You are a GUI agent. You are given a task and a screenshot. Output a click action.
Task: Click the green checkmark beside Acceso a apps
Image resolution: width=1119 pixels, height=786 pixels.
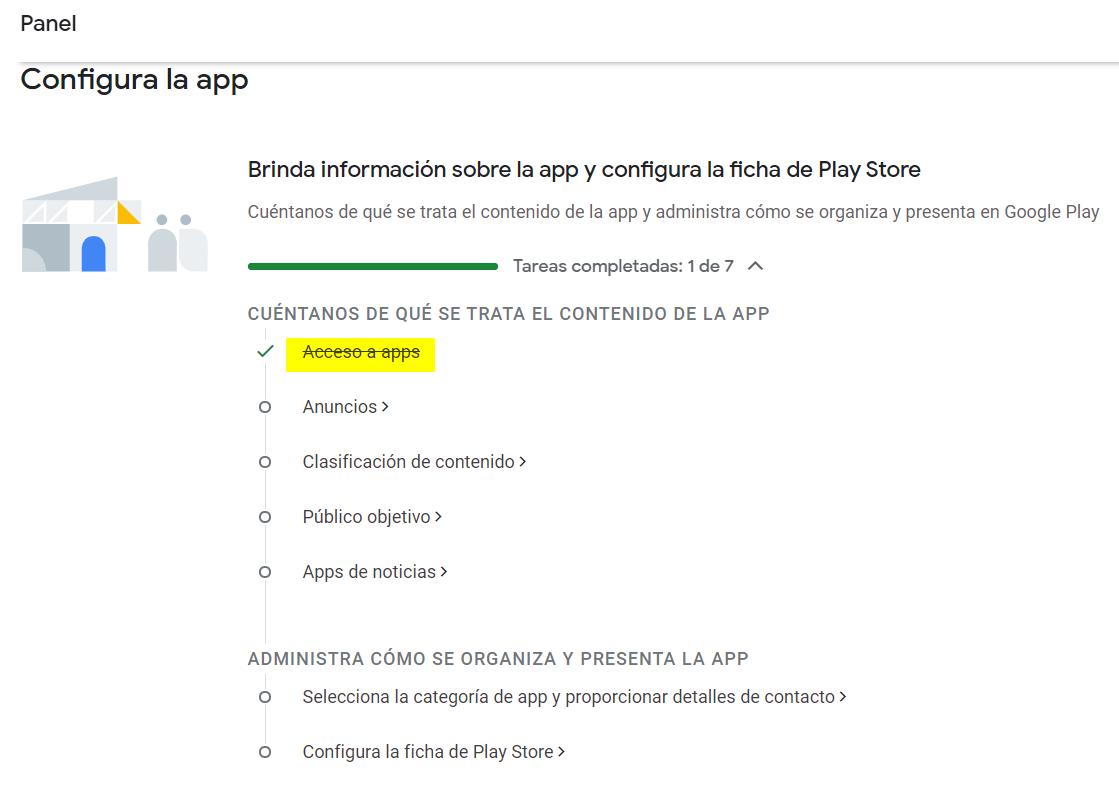coord(265,351)
